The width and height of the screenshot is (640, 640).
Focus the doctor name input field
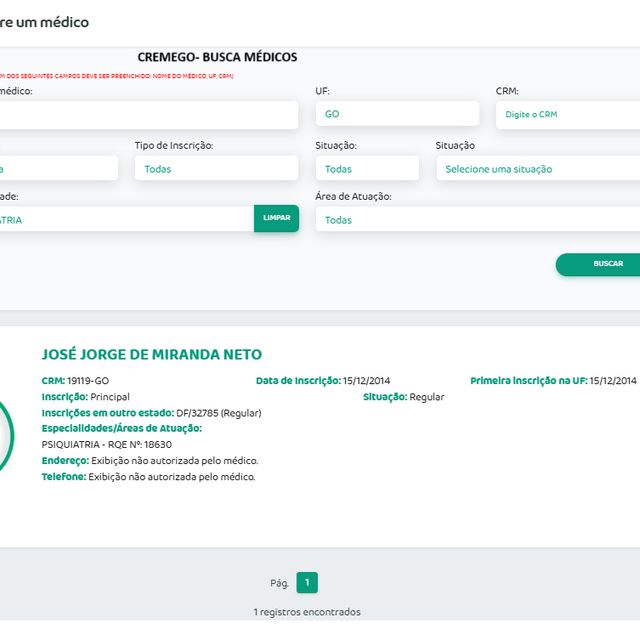149,115
